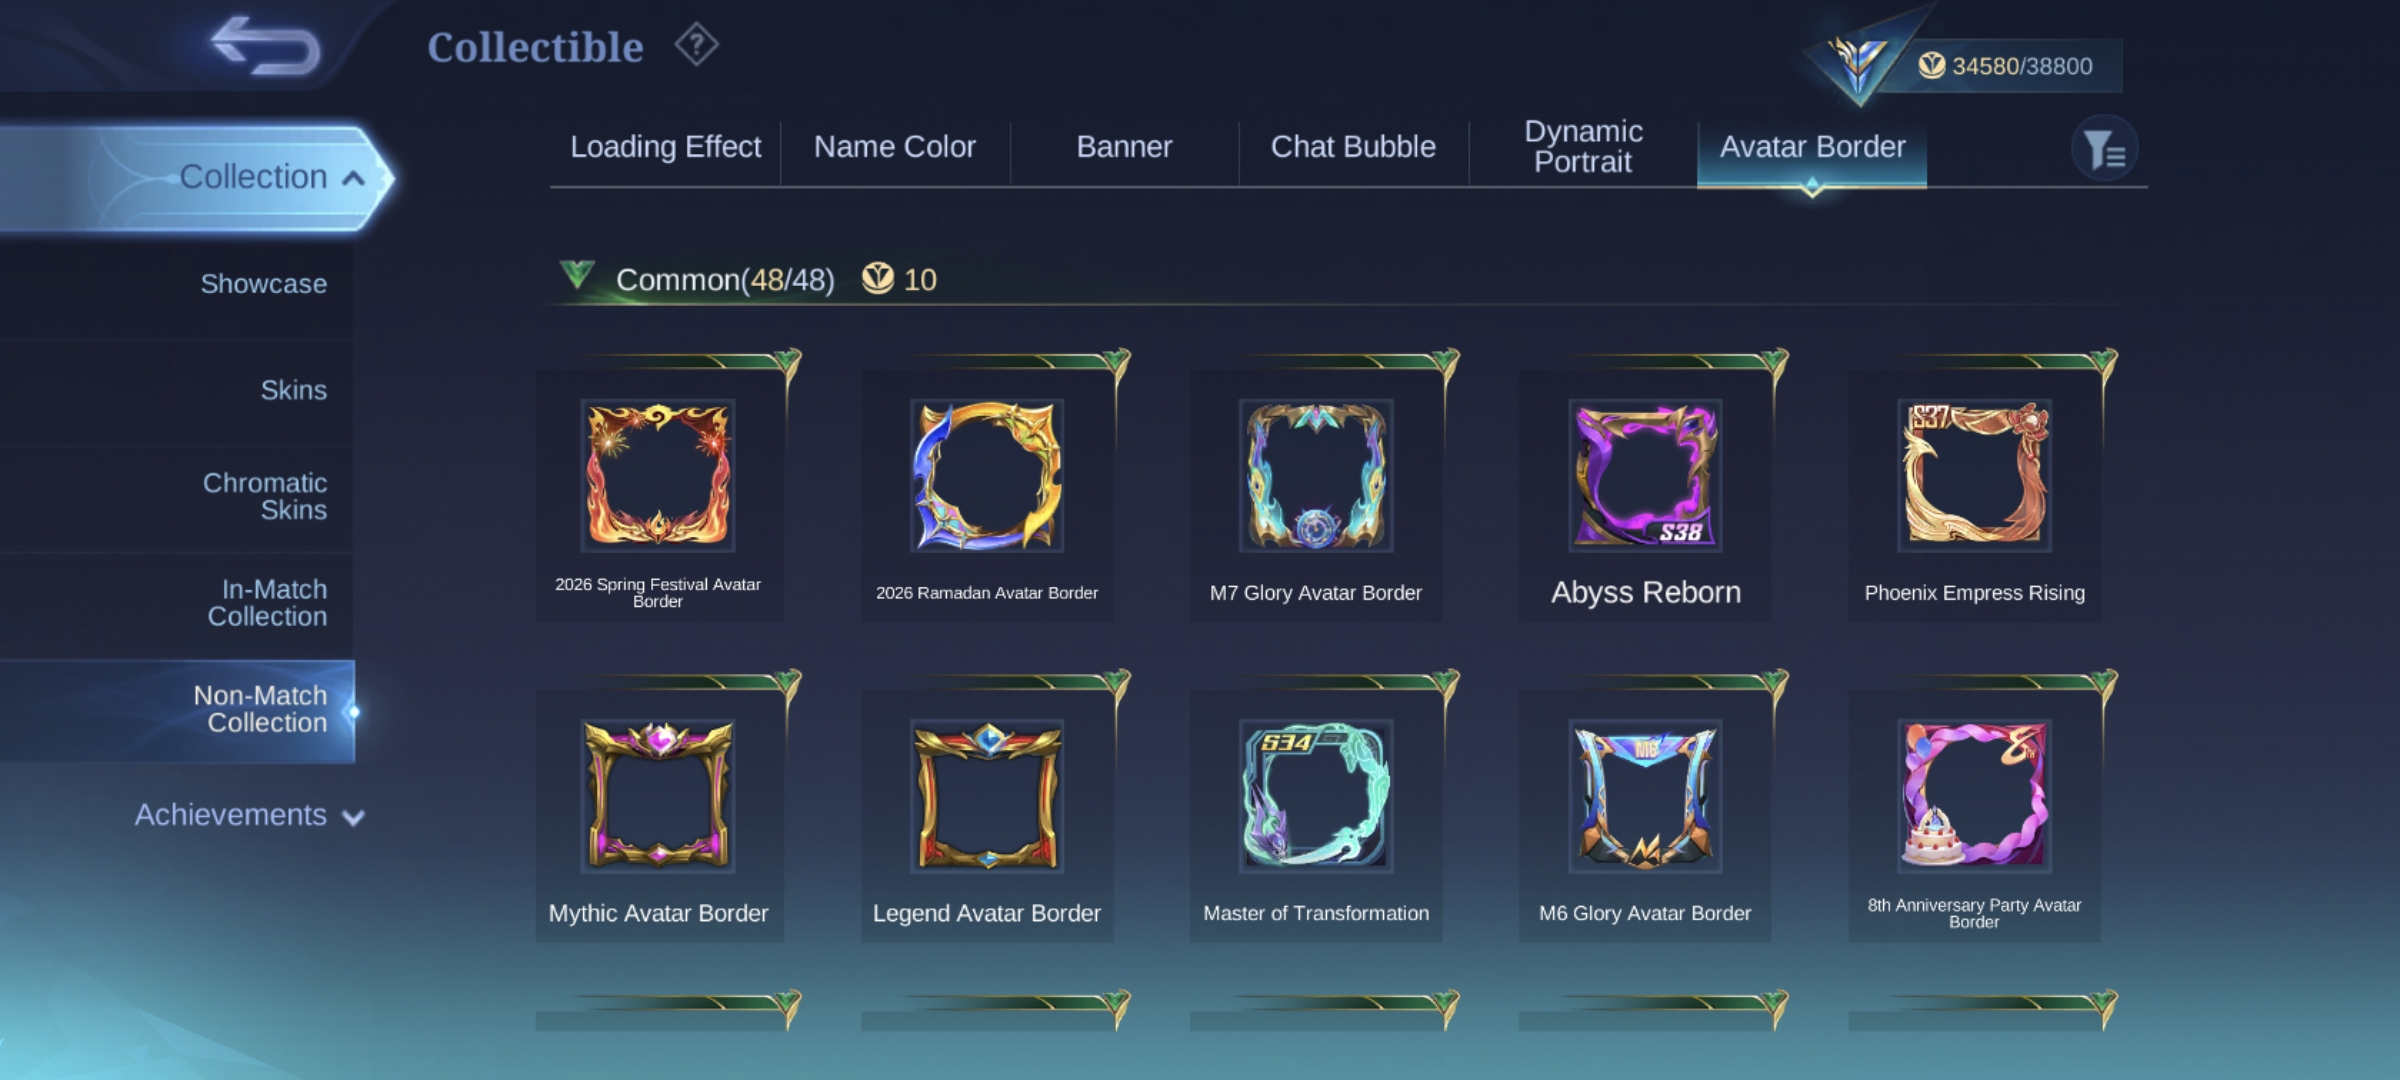
Task: Open the Dynamic Portrait tab
Action: point(1583,147)
